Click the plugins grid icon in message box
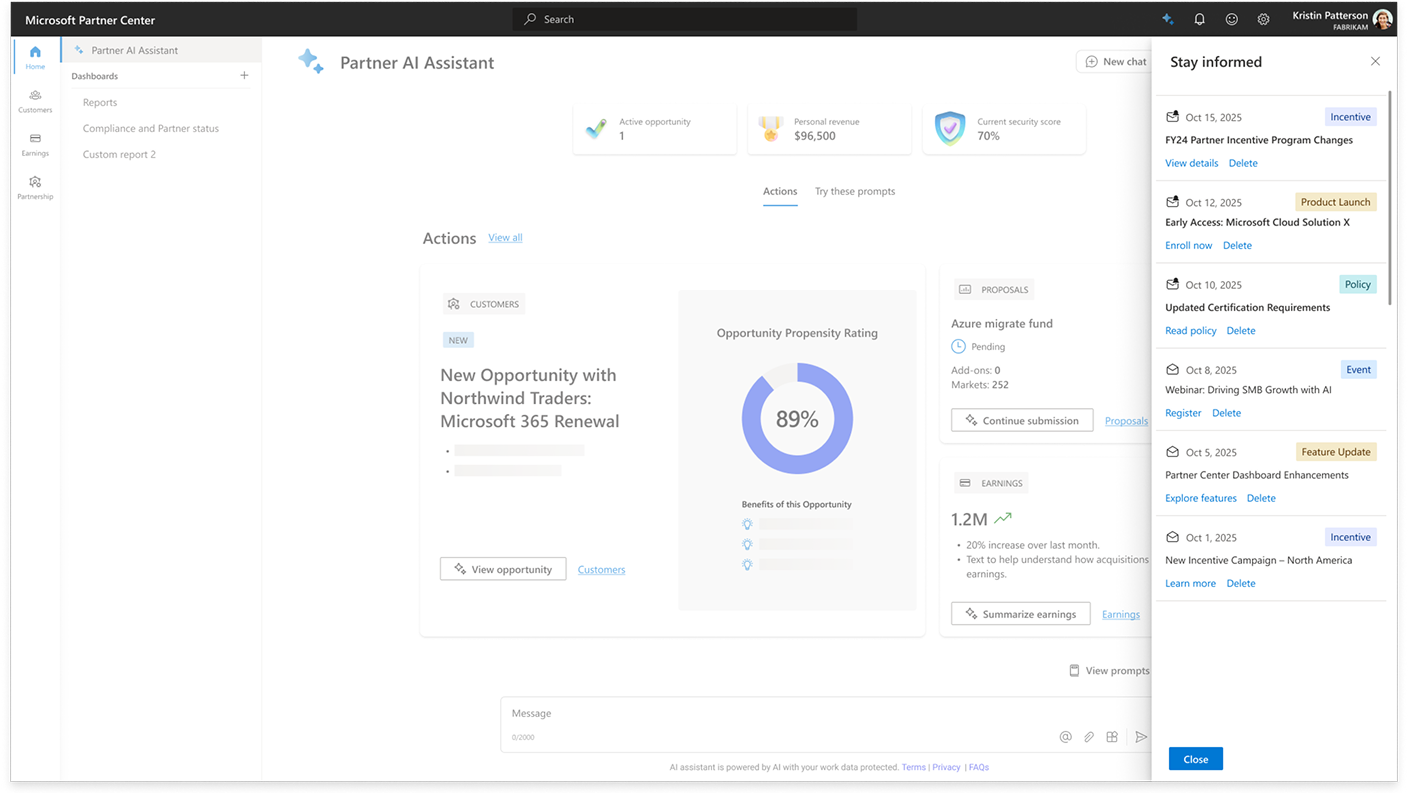 click(x=1112, y=737)
